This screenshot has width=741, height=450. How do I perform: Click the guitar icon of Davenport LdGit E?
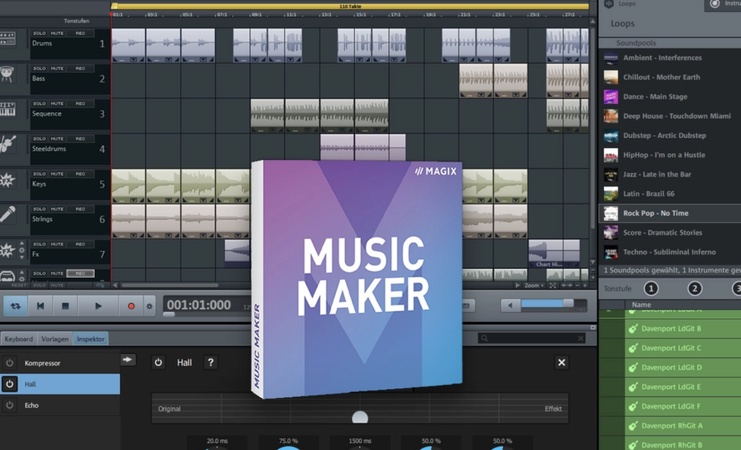pyautogui.click(x=633, y=387)
